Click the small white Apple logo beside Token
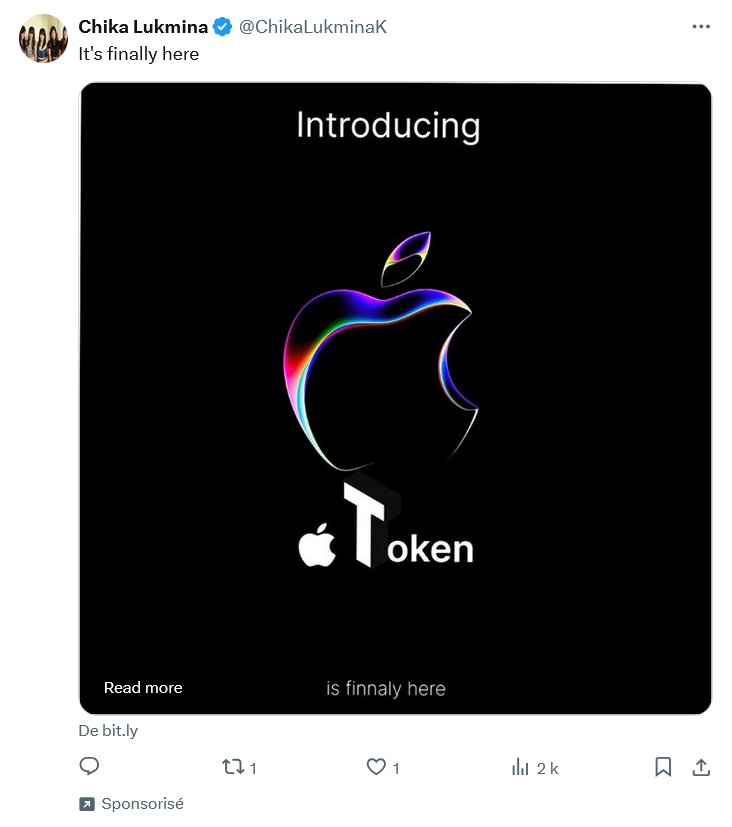This screenshot has height=827, width=732. click(x=318, y=545)
